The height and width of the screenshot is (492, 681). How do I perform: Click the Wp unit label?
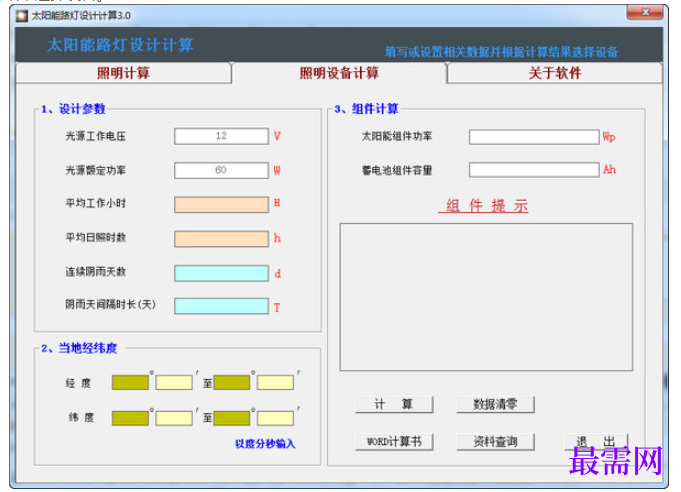pyautogui.click(x=609, y=137)
